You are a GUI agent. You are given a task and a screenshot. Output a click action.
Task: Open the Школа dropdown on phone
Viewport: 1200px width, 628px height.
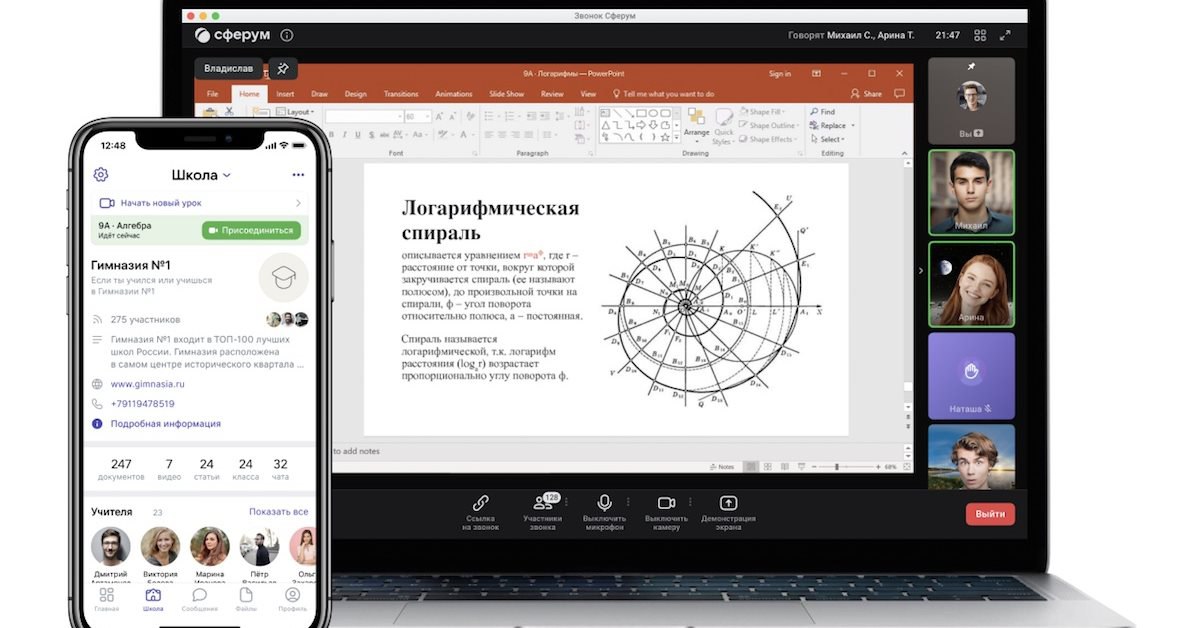pyautogui.click(x=200, y=175)
